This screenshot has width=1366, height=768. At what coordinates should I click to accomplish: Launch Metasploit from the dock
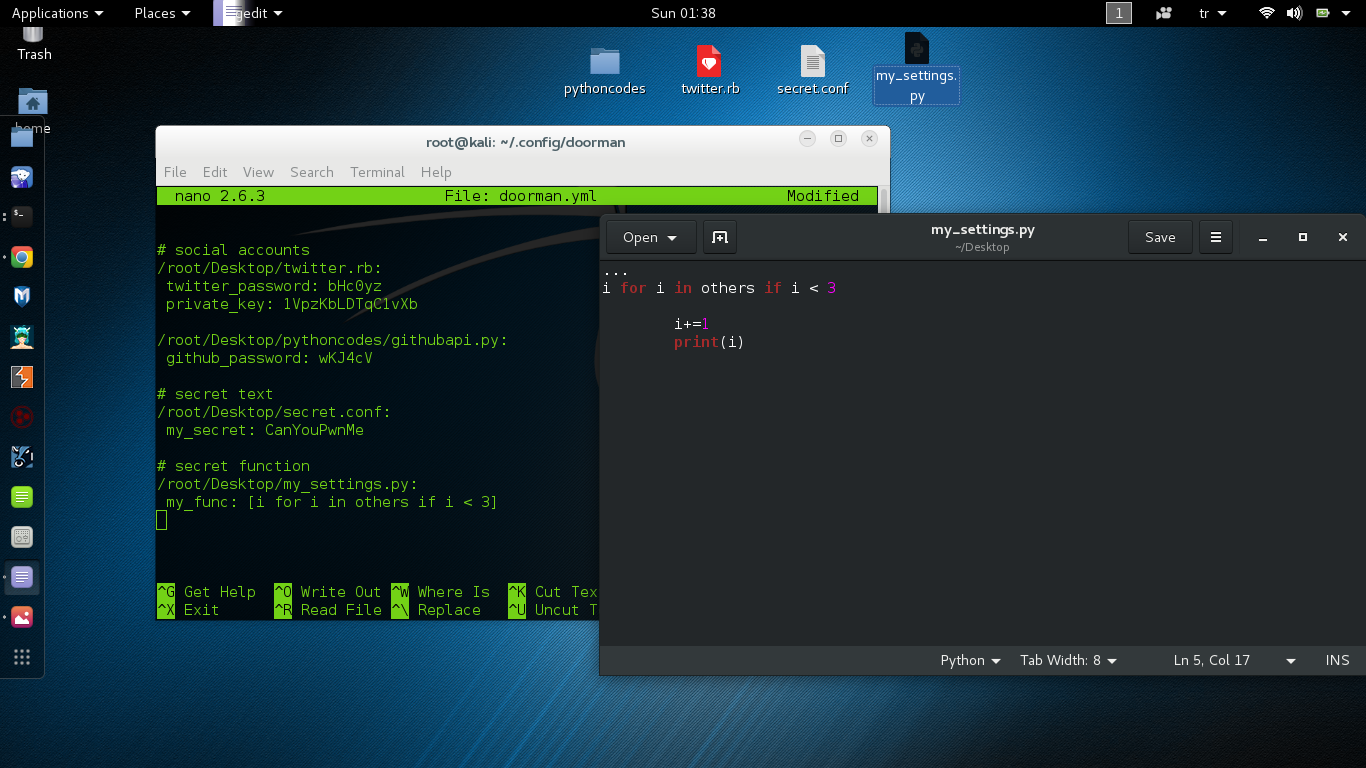[x=22, y=297]
